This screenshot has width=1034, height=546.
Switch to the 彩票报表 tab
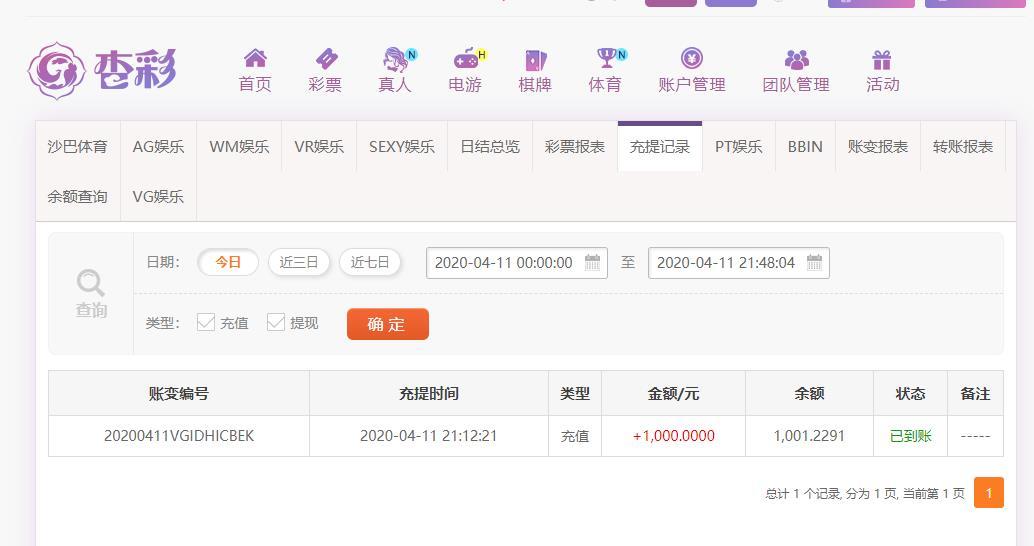574,146
